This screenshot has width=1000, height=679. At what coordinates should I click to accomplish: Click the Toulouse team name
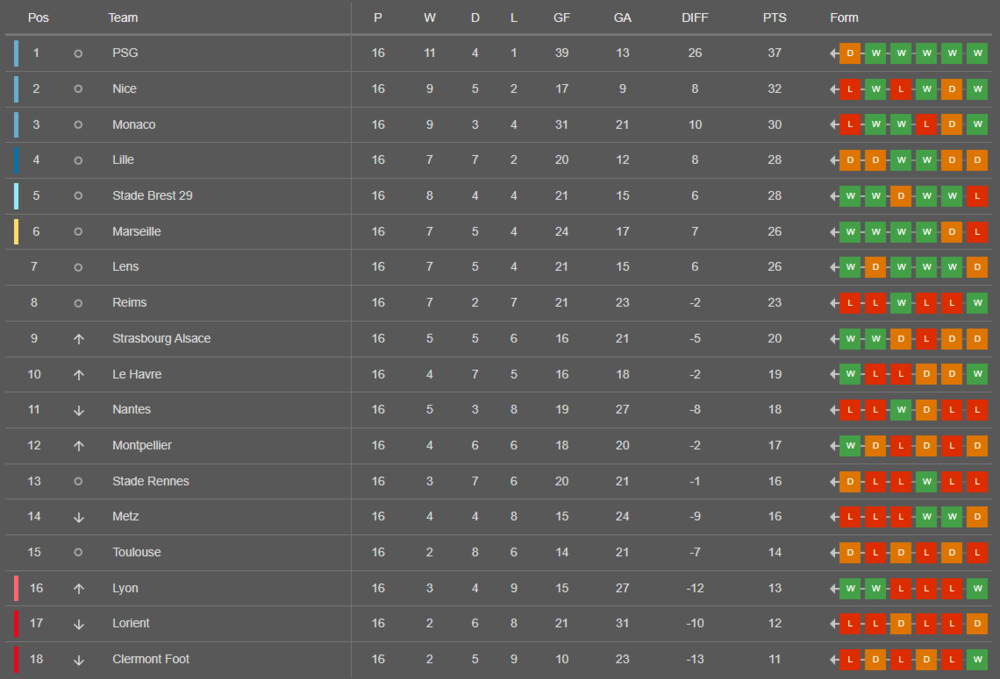[x=137, y=553]
